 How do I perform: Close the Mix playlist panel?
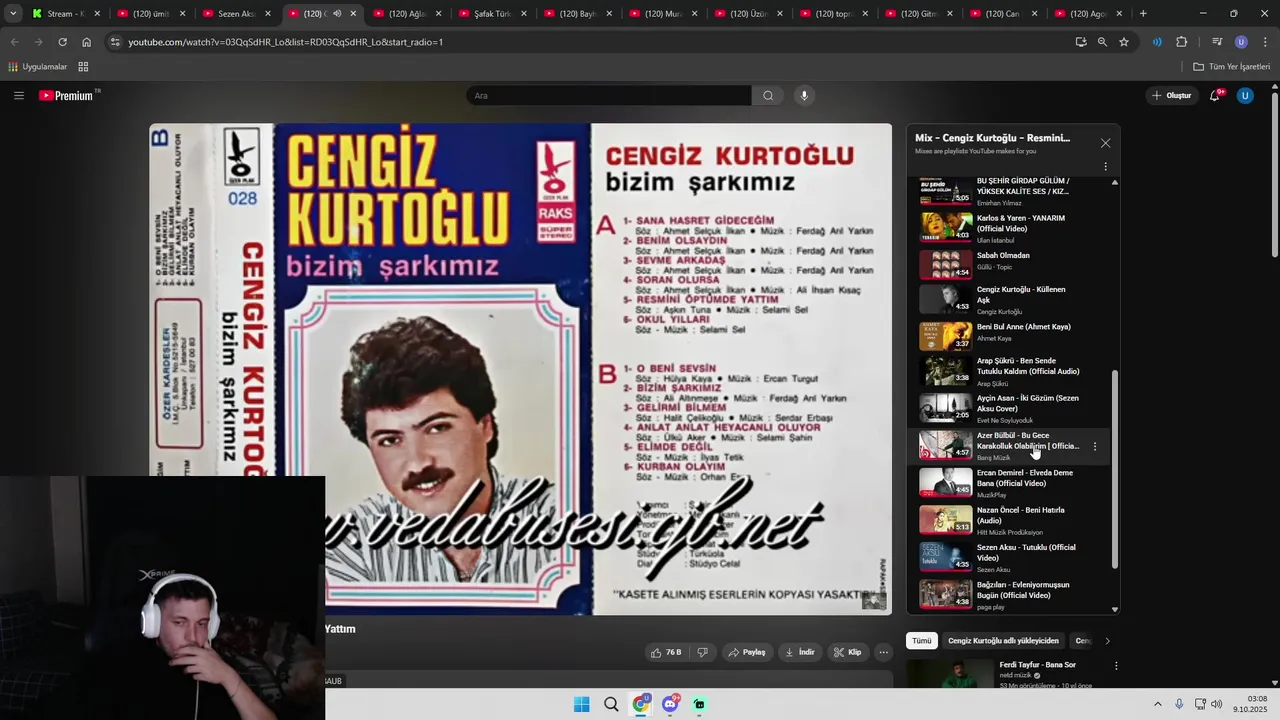pos(1105,143)
